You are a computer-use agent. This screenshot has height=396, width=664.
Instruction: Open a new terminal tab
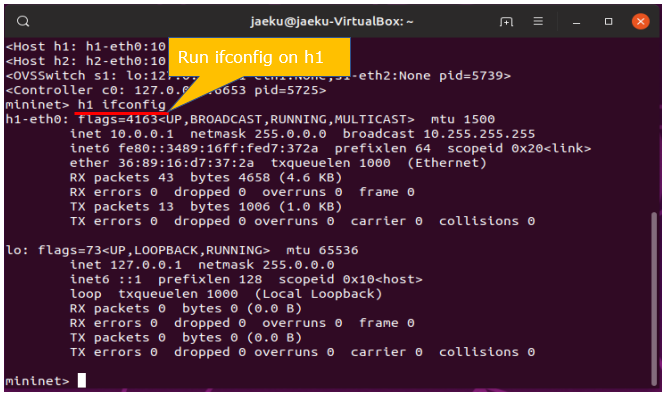506,21
